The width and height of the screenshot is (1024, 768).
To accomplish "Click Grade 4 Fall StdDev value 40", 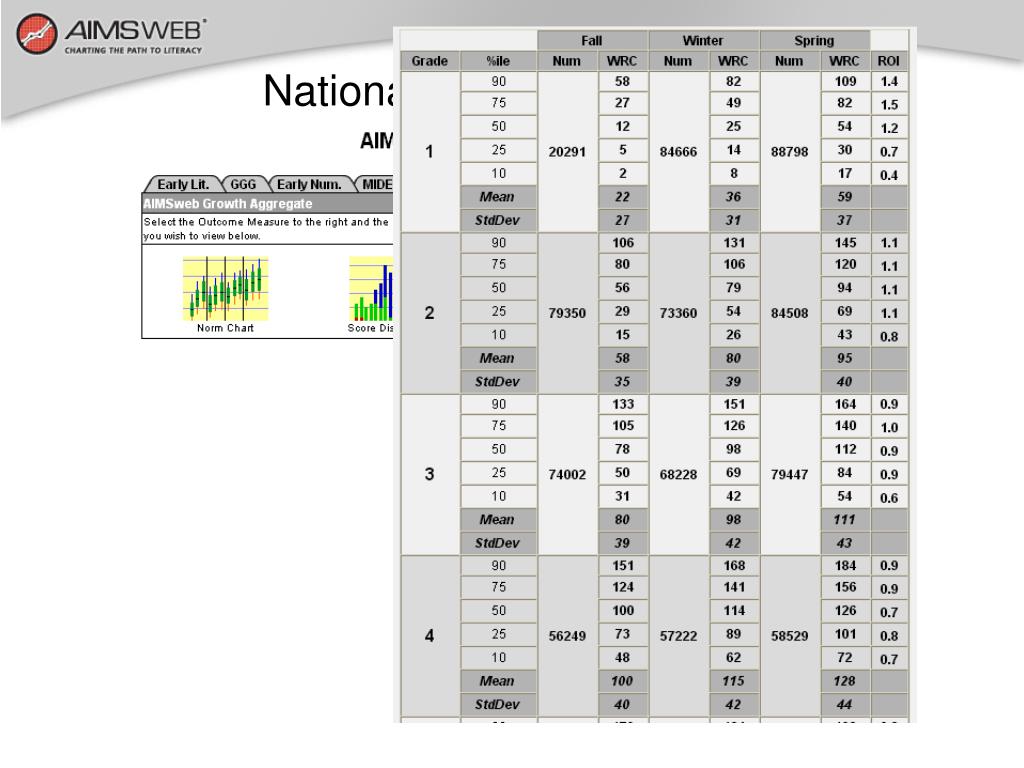I will tap(622, 705).
